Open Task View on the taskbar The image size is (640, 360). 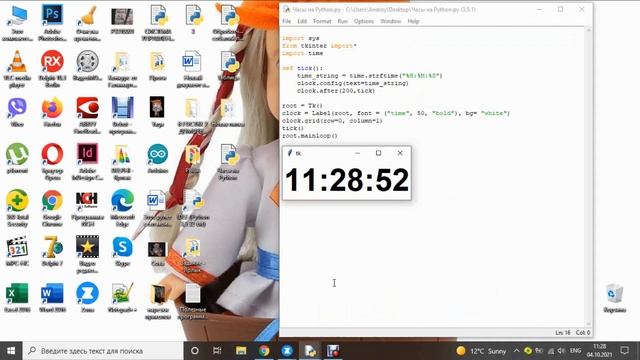coord(217,351)
